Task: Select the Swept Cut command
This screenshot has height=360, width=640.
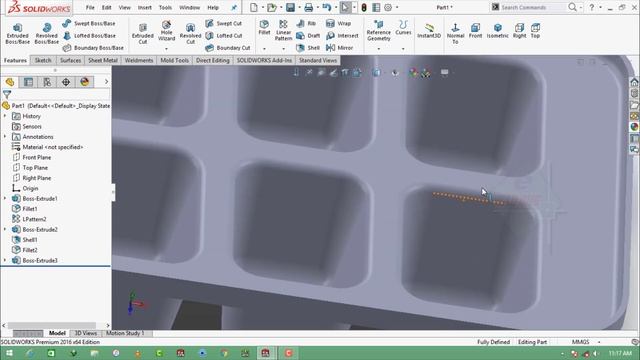Action: coord(224,24)
